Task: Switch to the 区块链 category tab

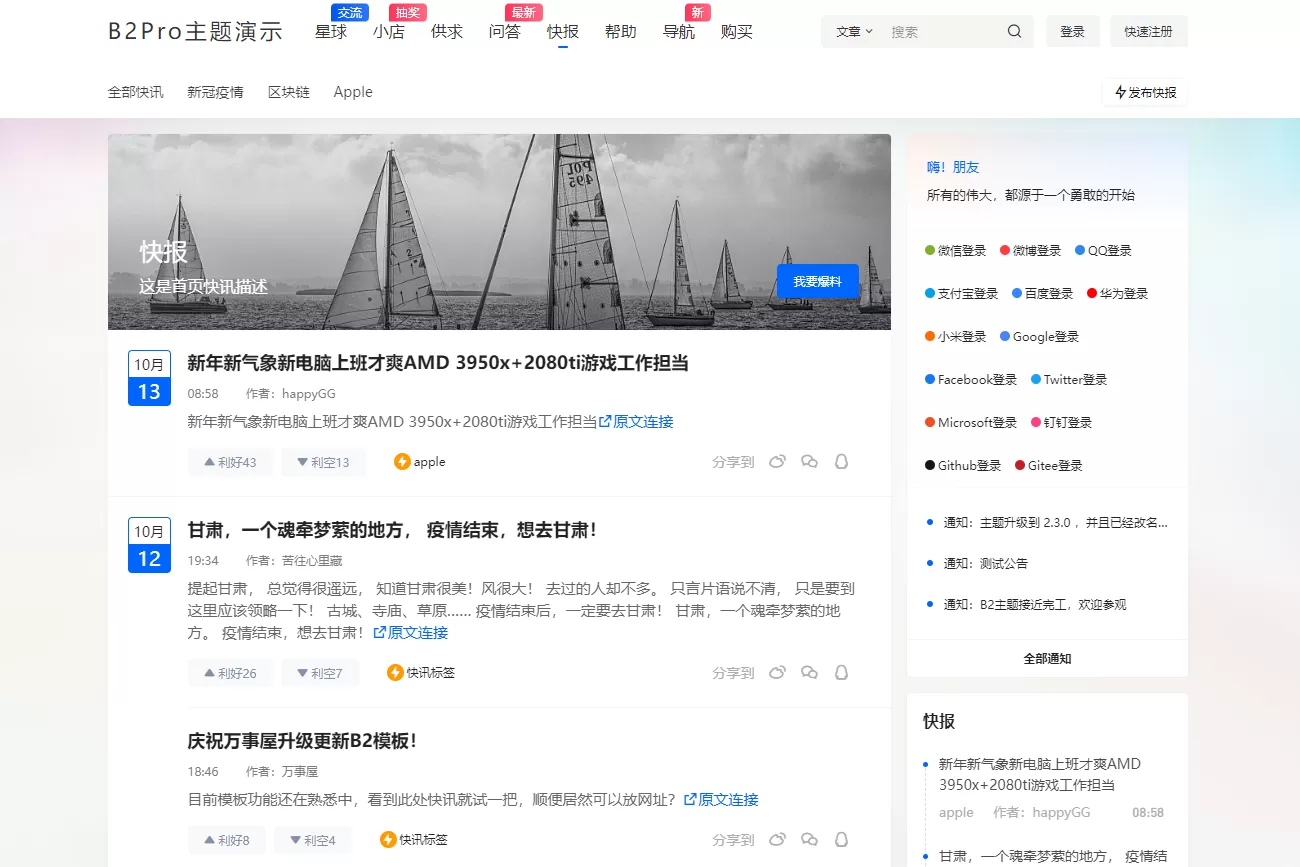Action: [x=289, y=92]
